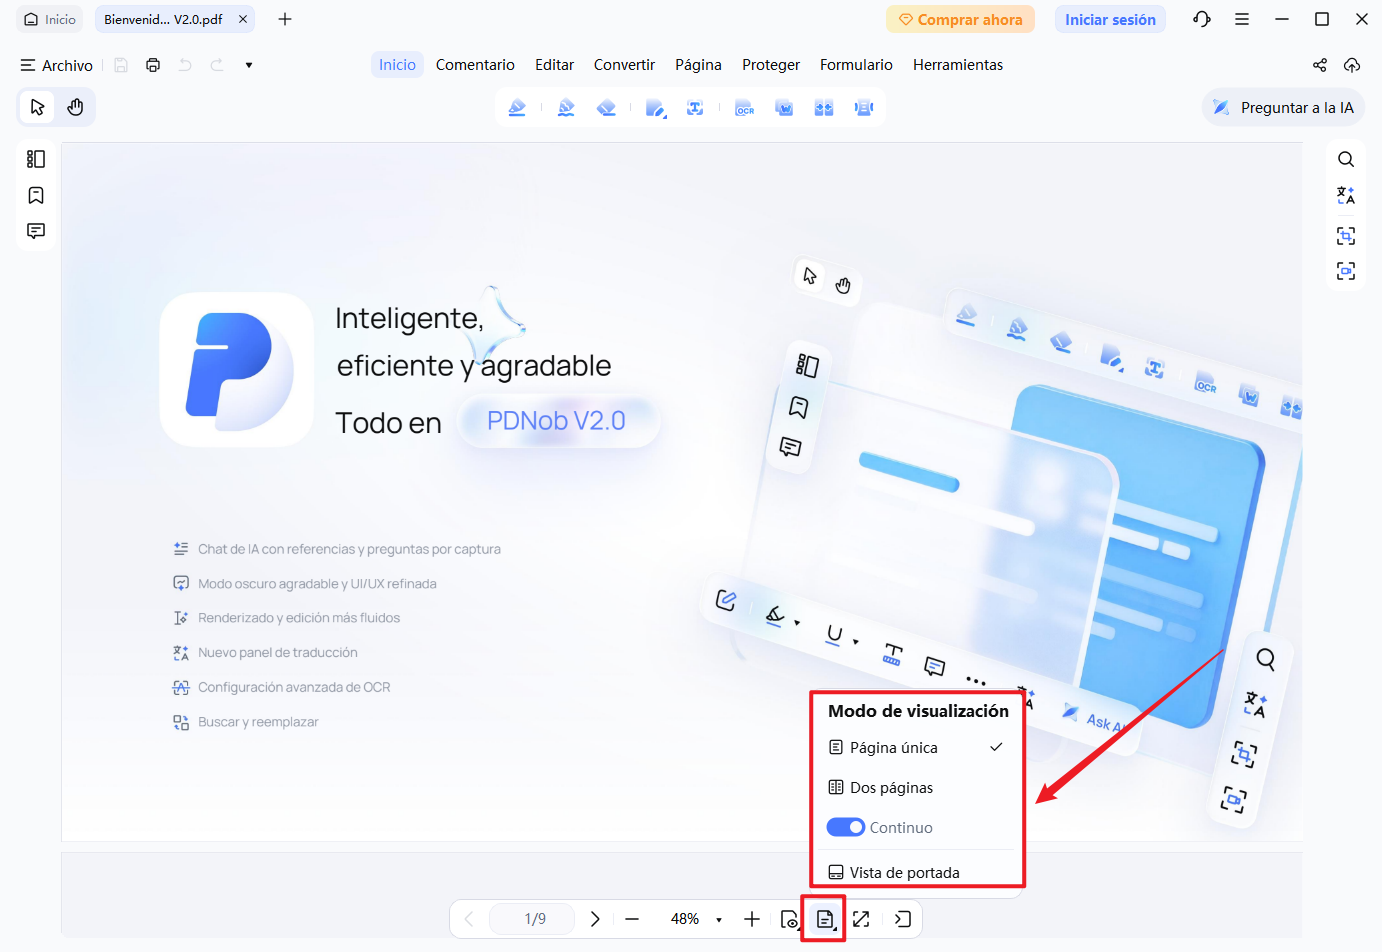Open the comments panel in left sidebar
1382x952 pixels.
tap(36, 231)
